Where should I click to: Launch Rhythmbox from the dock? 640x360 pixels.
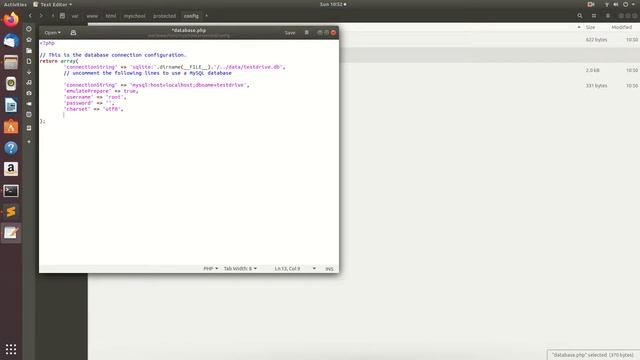pyautogui.click(x=11, y=84)
